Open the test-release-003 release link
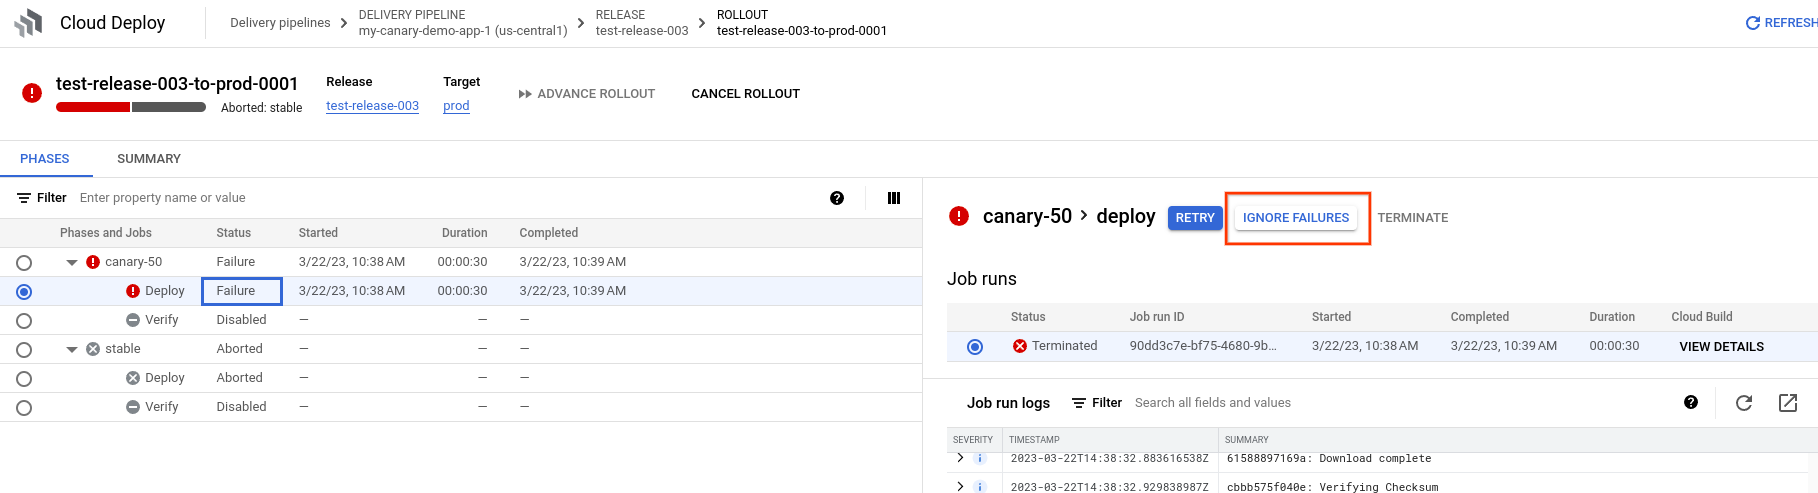This screenshot has width=1818, height=493. 372,106
